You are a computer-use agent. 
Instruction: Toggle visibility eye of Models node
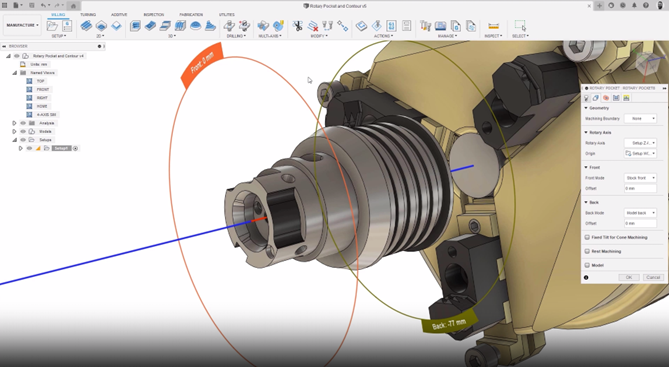point(23,131)
